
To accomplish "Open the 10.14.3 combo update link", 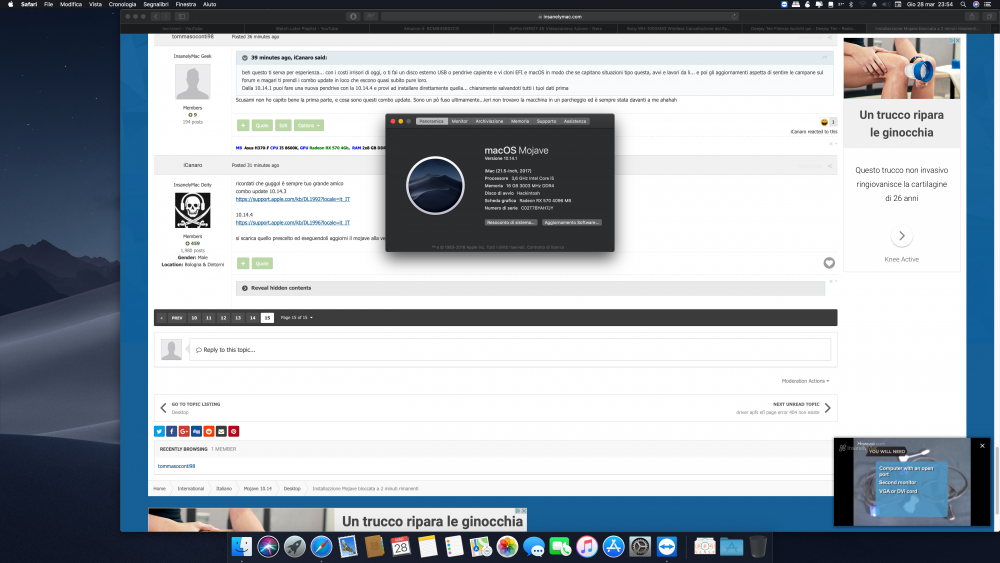I will pos(293,199).
